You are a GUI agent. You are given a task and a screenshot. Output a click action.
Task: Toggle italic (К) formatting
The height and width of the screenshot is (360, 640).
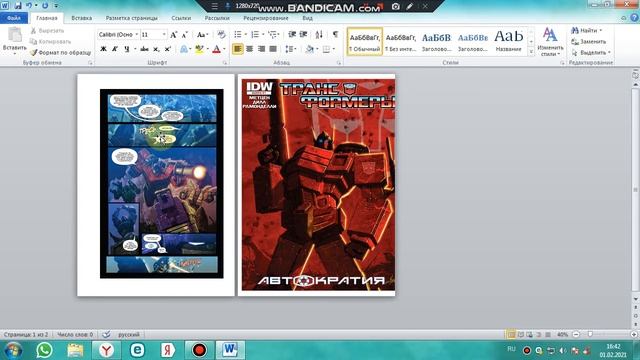[x=115, y=49]
